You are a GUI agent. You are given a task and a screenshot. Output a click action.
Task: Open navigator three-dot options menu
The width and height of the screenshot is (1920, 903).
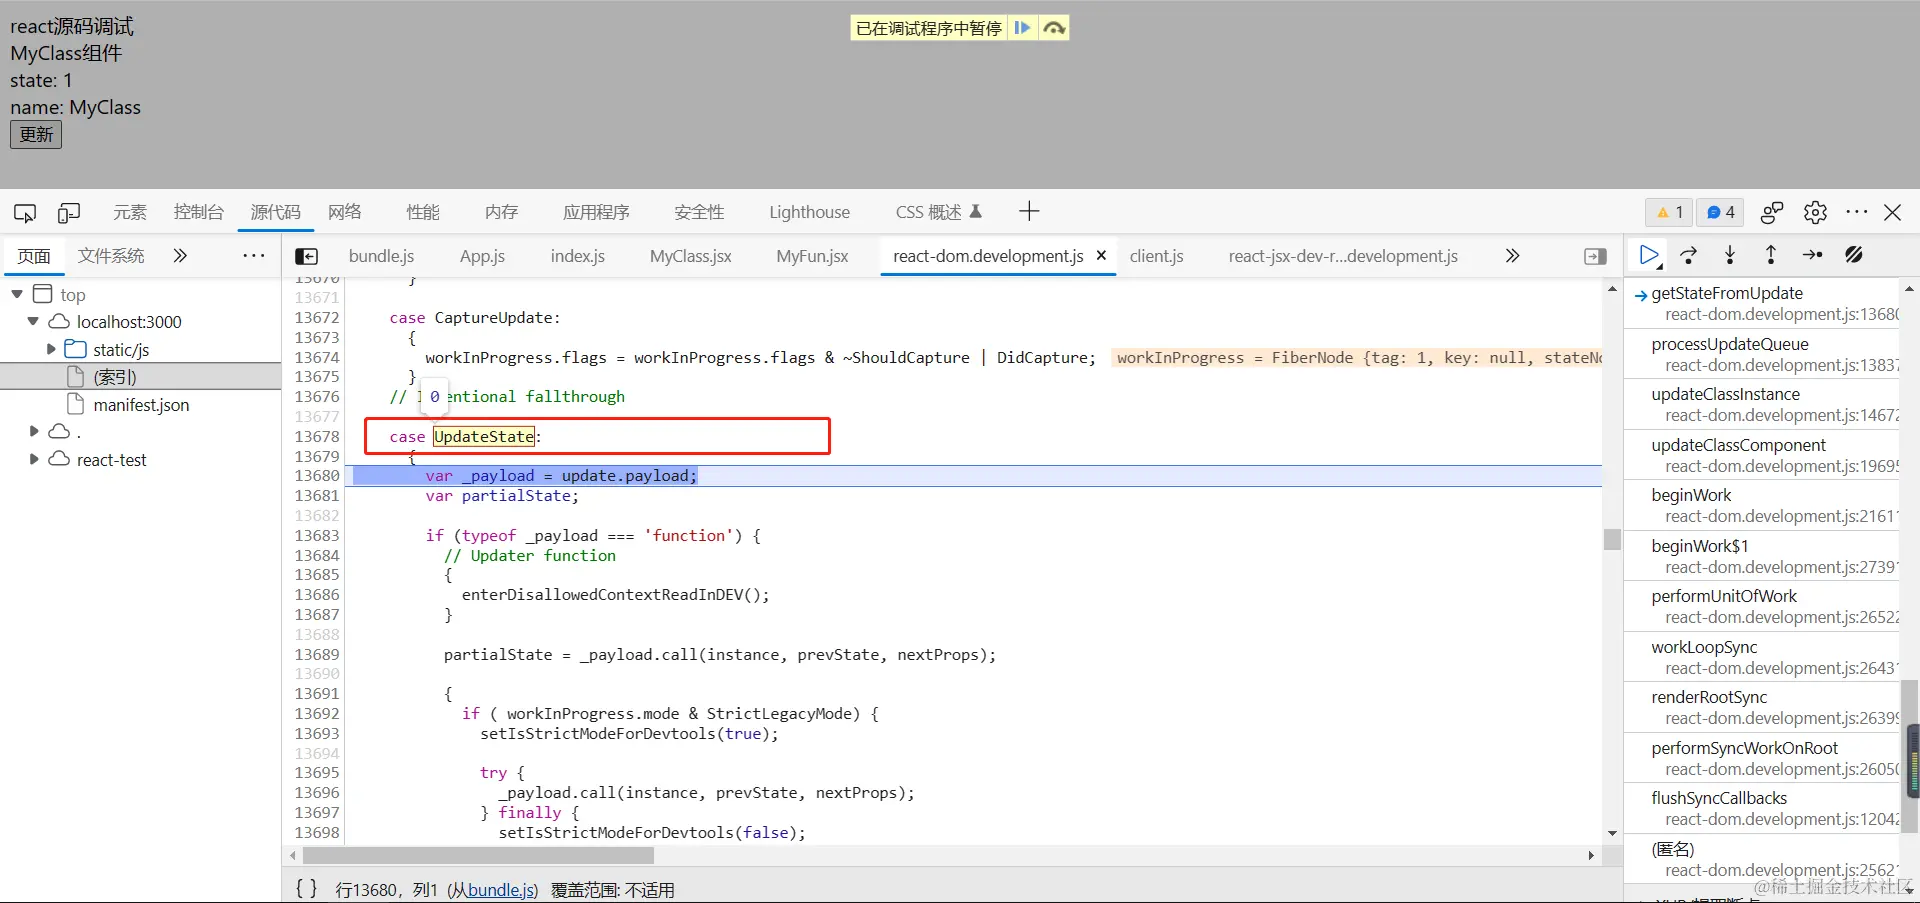point(254,256)
